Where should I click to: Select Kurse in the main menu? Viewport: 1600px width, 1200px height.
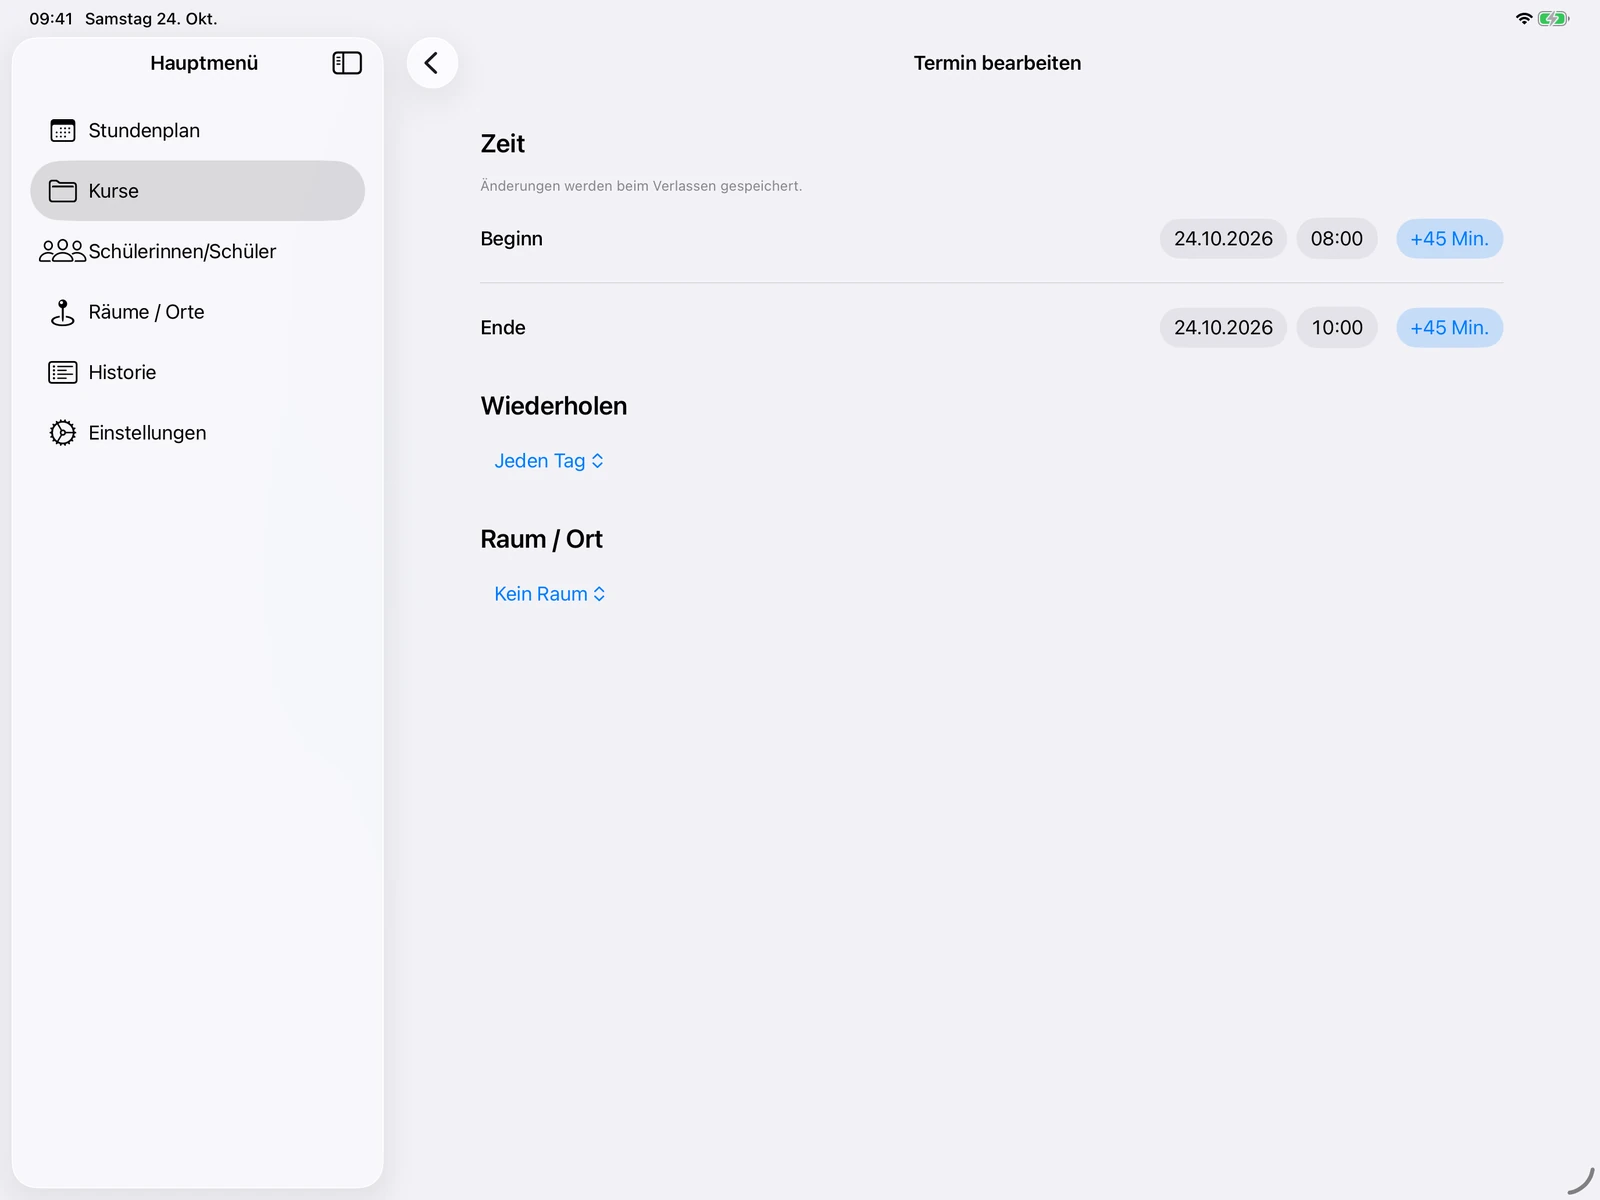[x=197, y=191]
